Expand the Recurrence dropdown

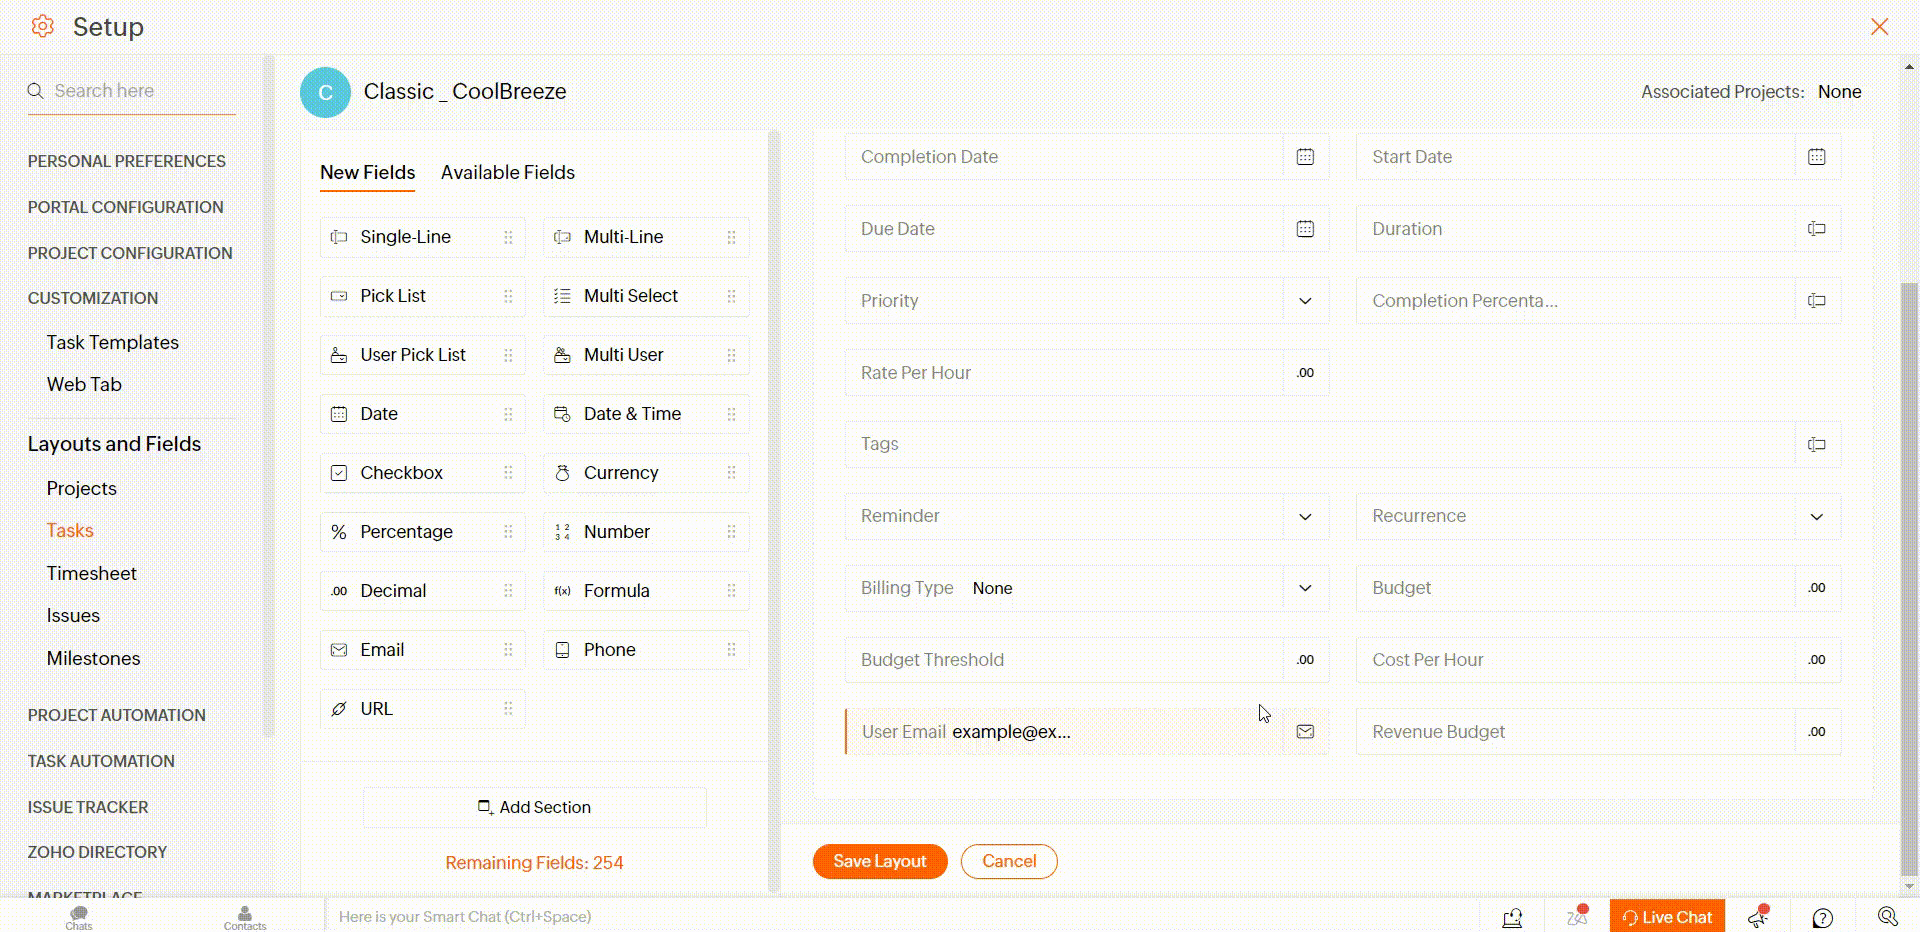click(1816, 517)
